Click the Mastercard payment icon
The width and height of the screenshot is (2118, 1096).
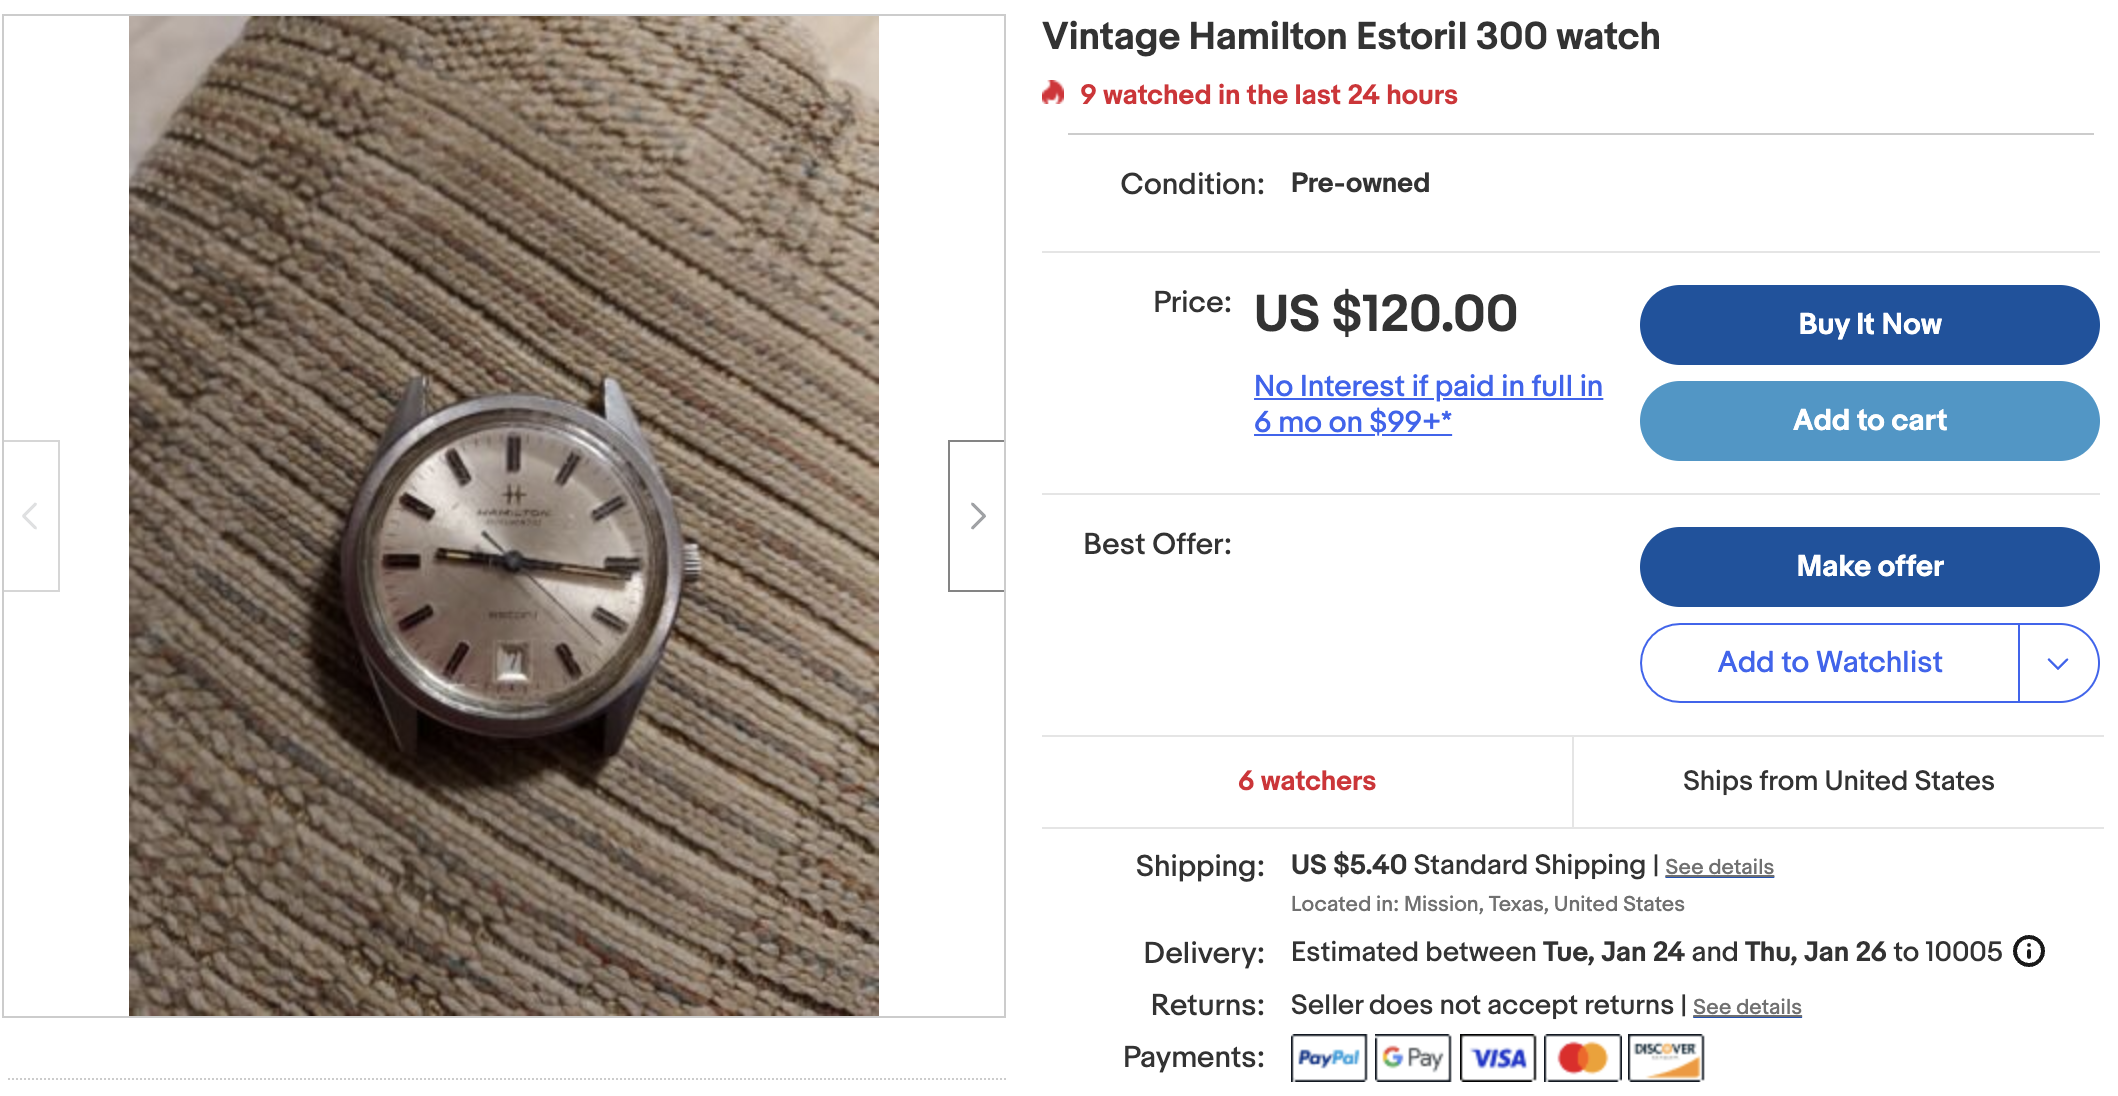1582,1058
